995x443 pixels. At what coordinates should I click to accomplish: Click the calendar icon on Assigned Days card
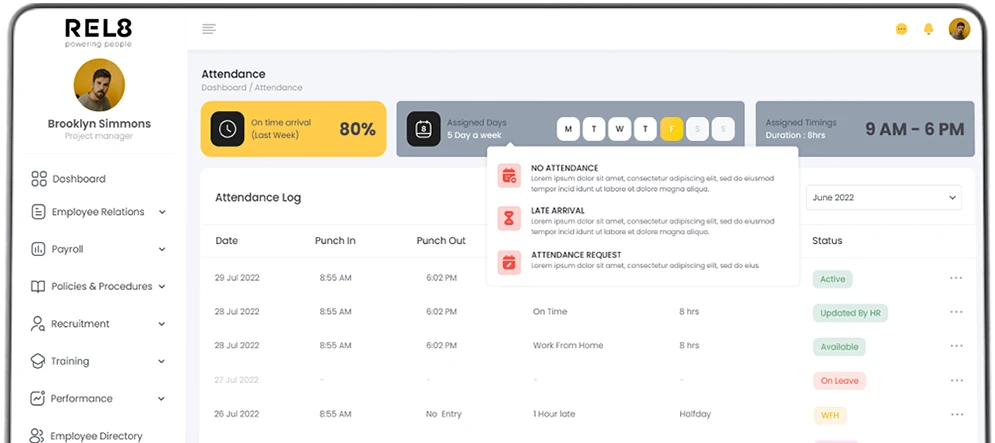coord(423,129)
